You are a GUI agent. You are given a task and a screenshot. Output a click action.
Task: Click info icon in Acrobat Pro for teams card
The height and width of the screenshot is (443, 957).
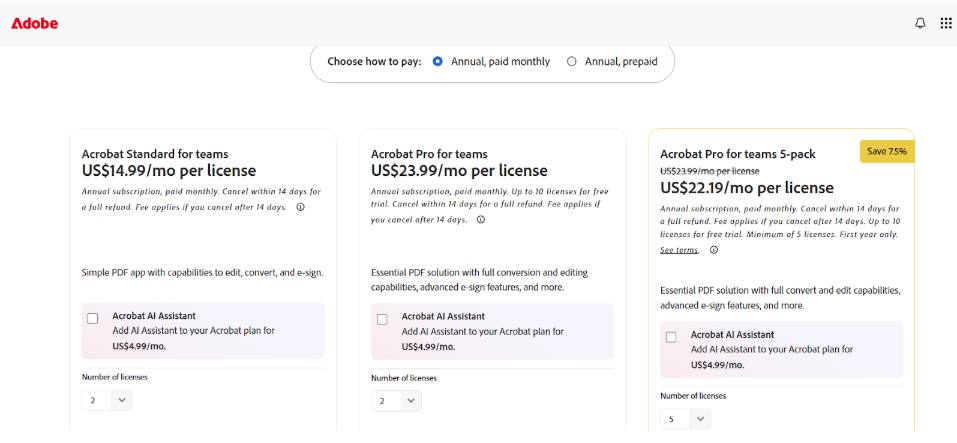(481, 220)
